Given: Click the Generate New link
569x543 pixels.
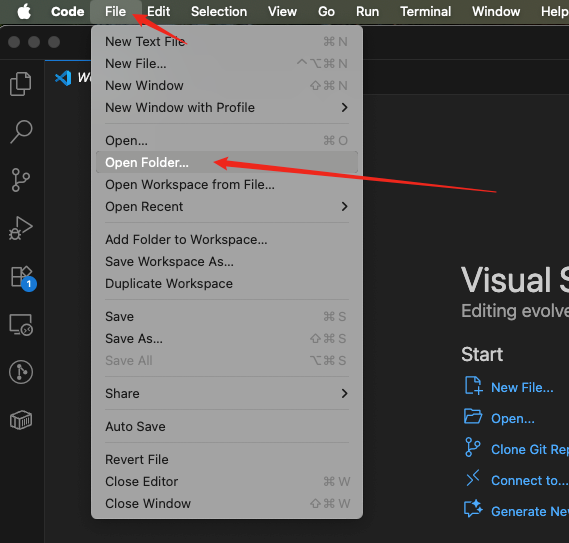Looking at the screenshot, I should (530, 511).
